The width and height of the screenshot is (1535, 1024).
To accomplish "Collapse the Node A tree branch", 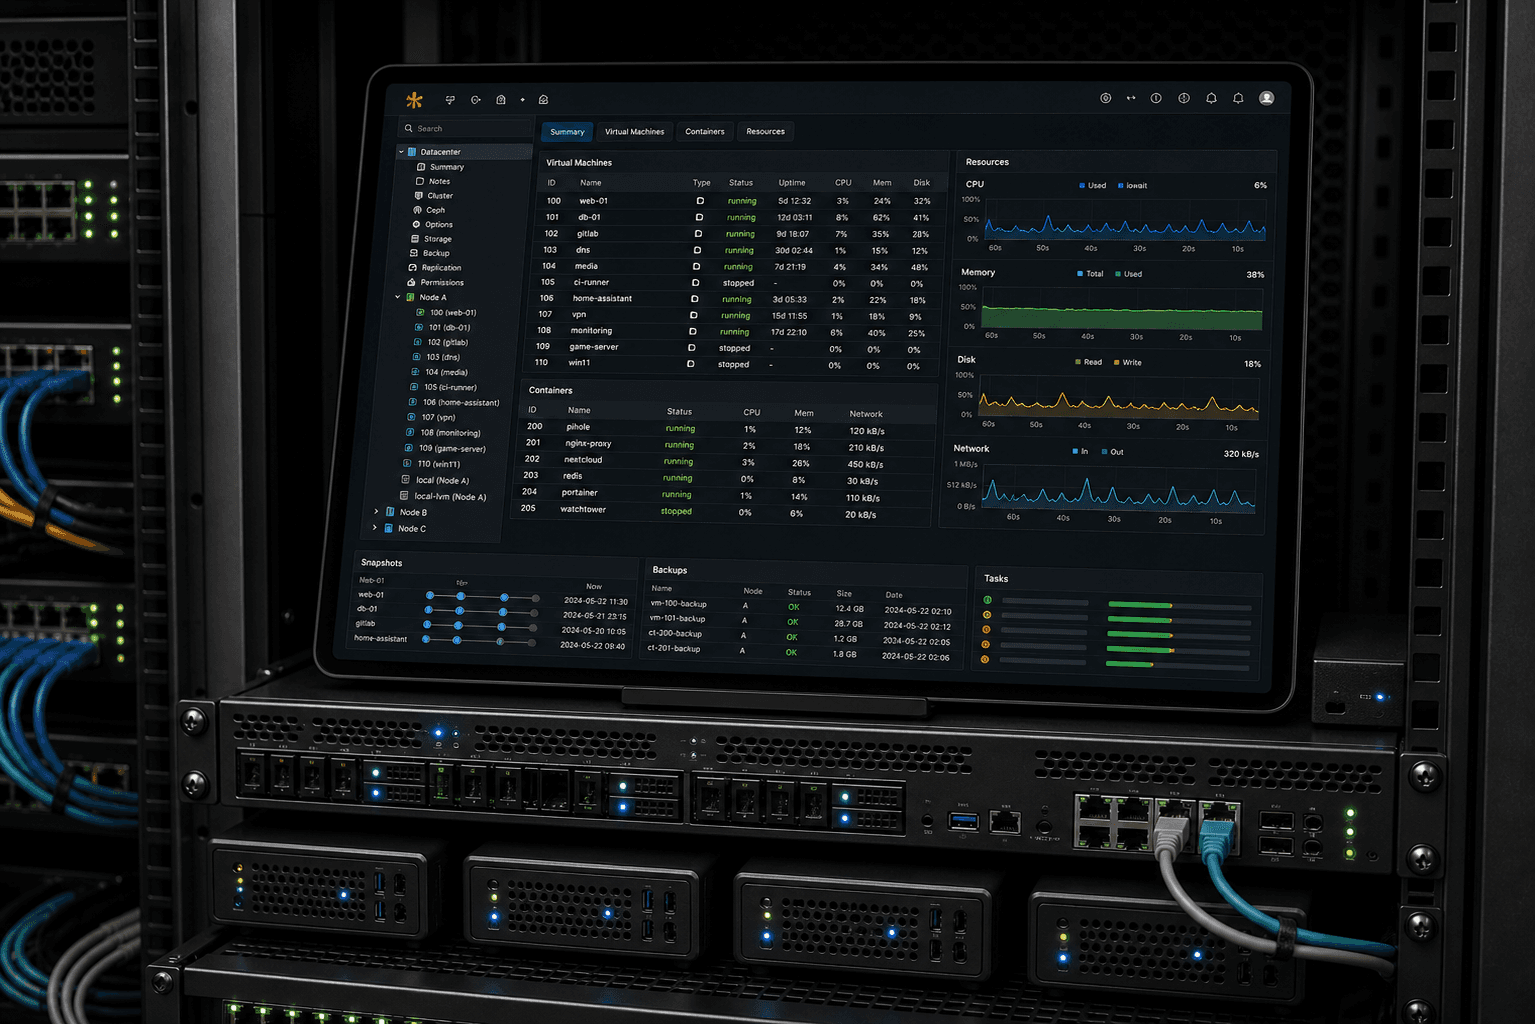I will tap(397, 297).
